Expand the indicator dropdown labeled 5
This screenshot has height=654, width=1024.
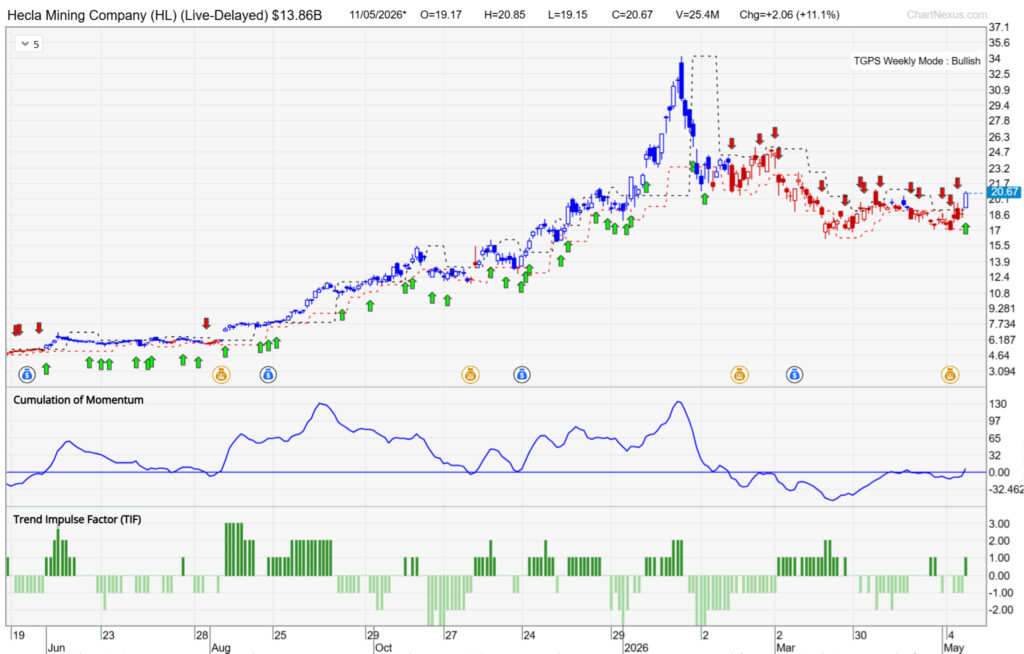pos(29,44)
